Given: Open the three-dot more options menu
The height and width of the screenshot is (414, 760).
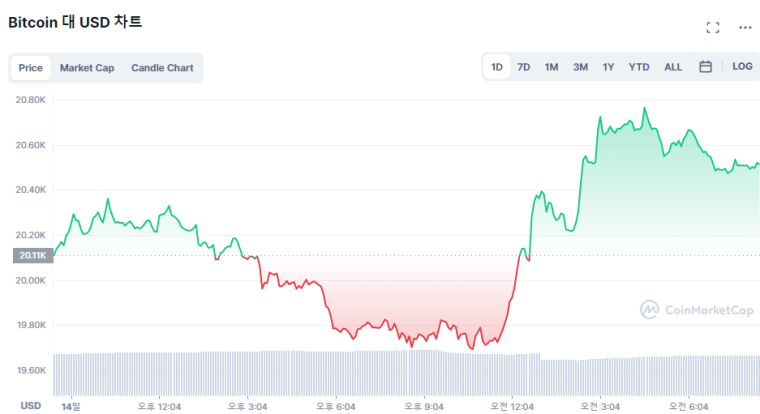Looking at the screenshot, I should click(744, 28).
